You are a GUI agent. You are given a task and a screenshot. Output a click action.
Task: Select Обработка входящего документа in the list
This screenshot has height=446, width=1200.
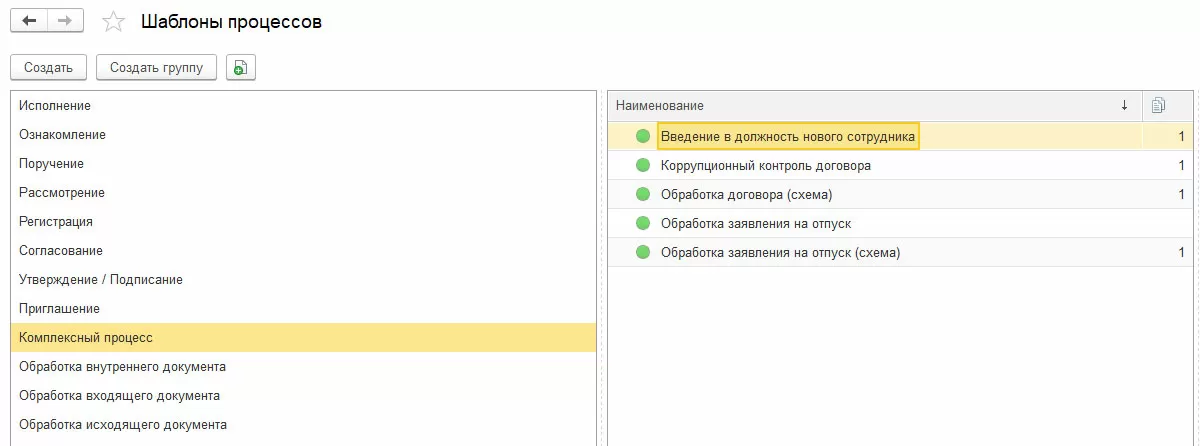pyautogui.click(x=303, y=395)
